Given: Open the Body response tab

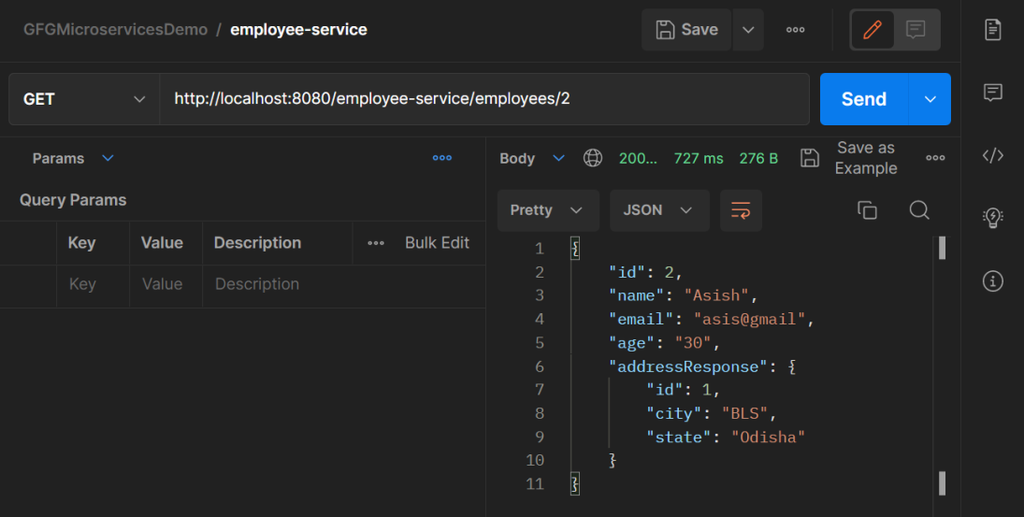Looking at the screenshot, I should point(518,158).
